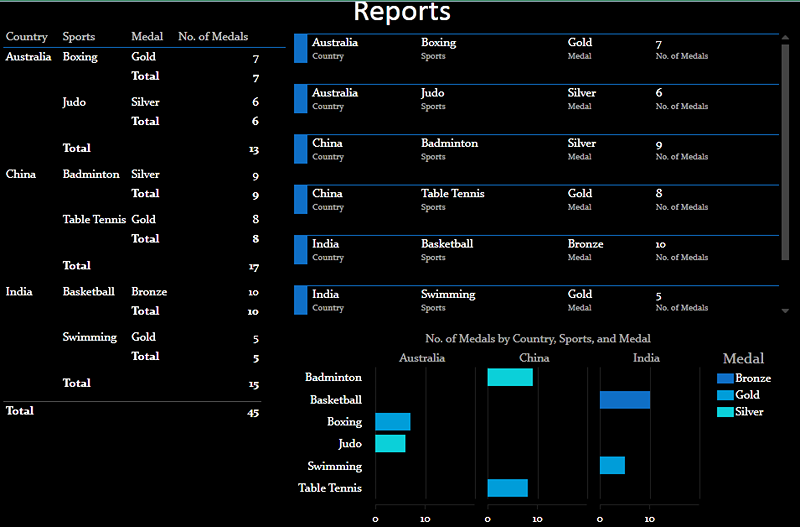Click the Judo axis label in chart
The image size is (800, 527).
click(x=350, y=444)
